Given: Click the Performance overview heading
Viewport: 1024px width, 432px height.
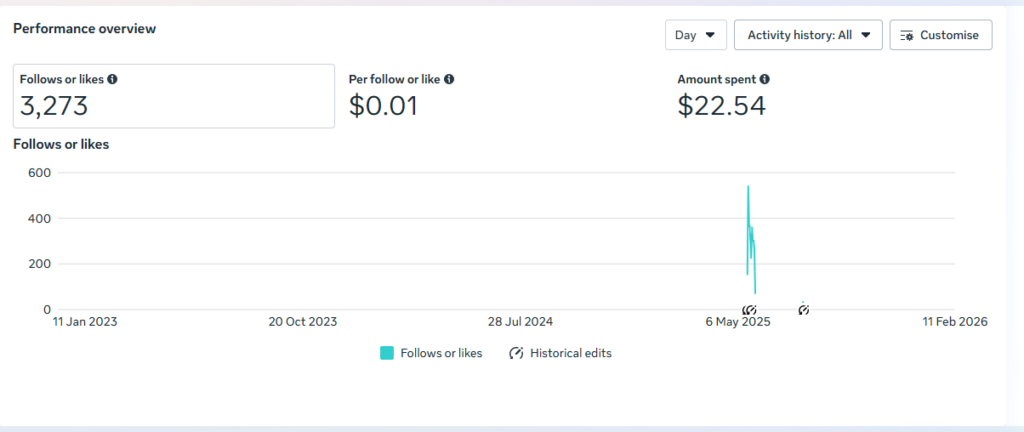Looking at the screenshot, I should [84, 29].
